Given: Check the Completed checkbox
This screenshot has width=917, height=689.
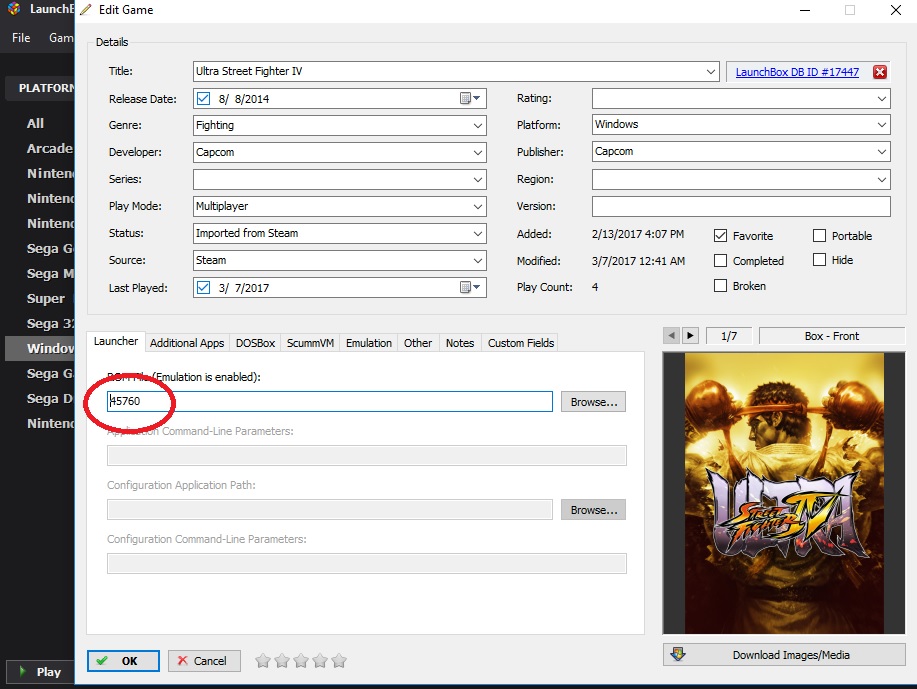Looking at the screenshot, I should tap(720, 260).
